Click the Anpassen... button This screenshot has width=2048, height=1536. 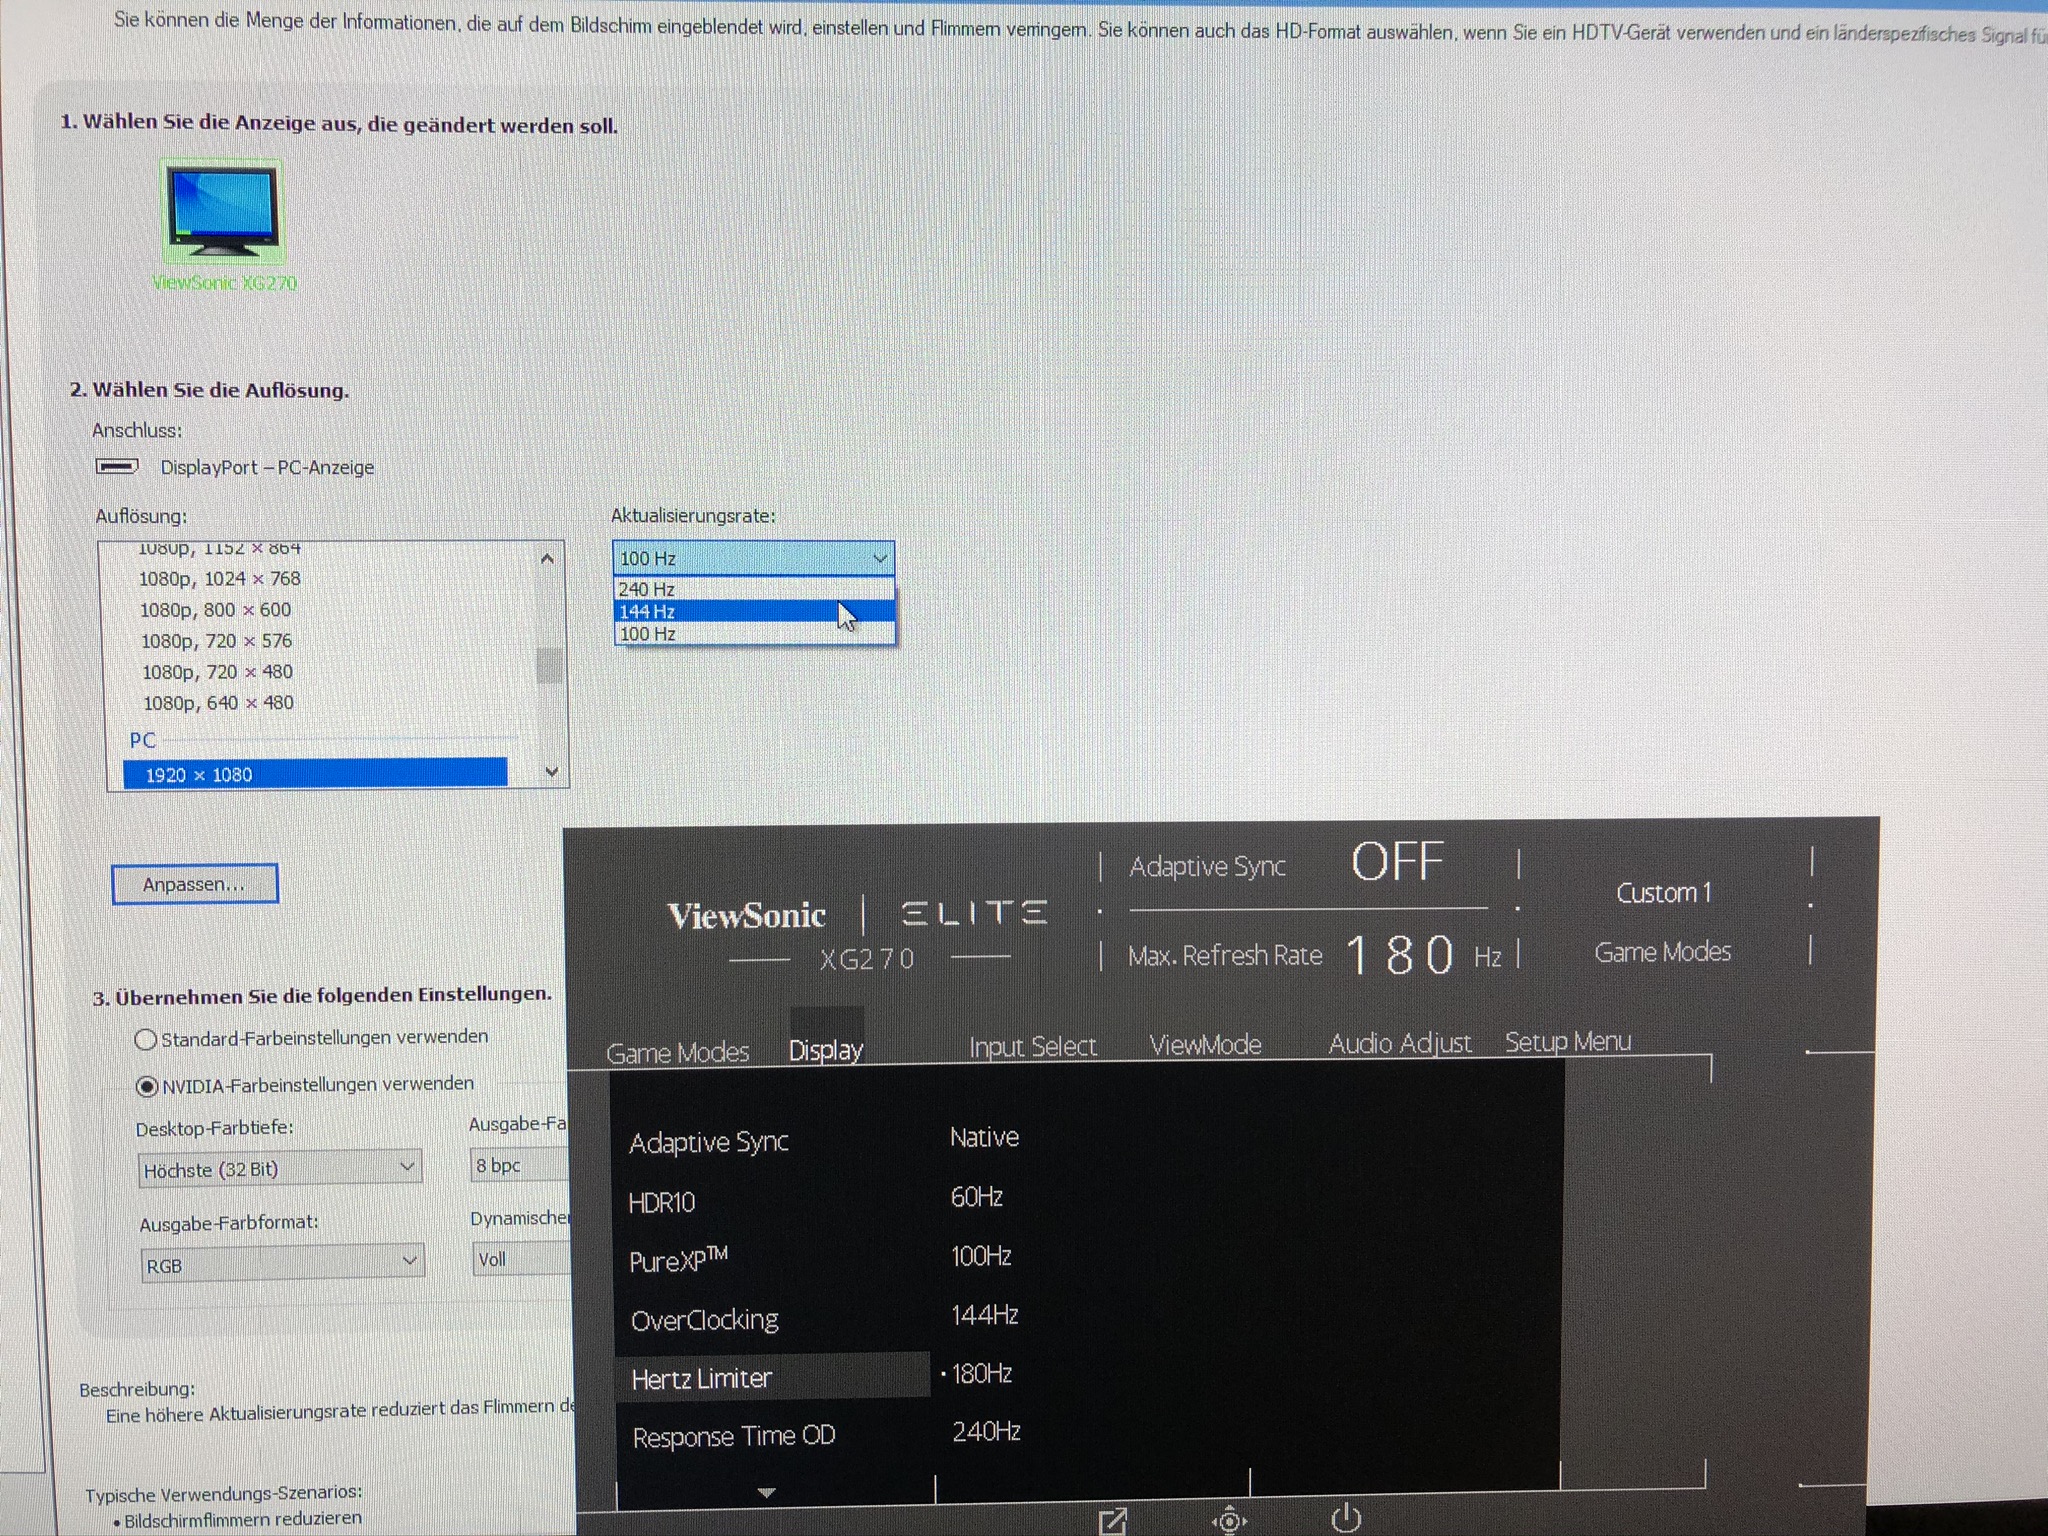pos(194,884)
